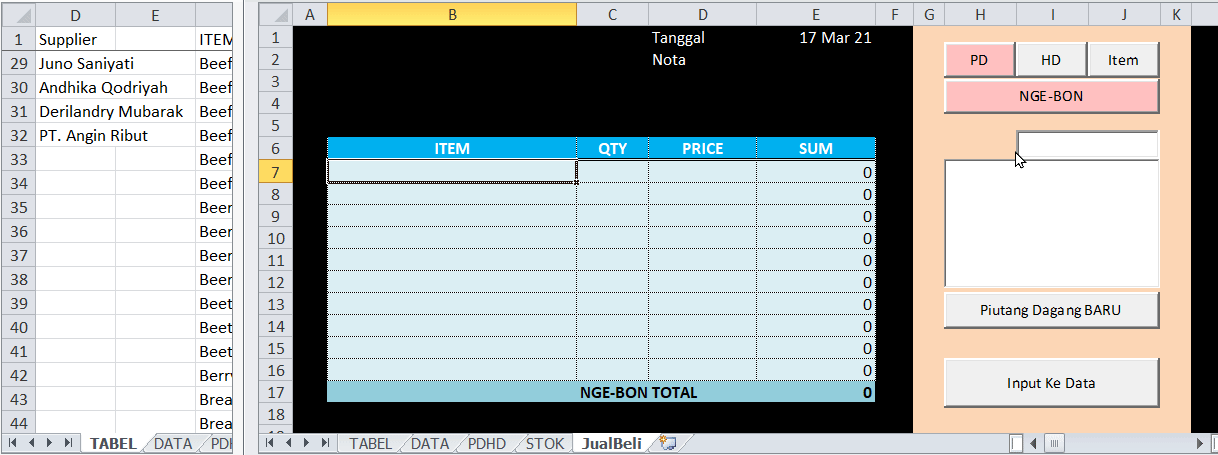The height and width of the screenshot is (455, 1218).
Task: Go to first sheet using the right pane's sheet navigation arrow
Action: (272, 442)
